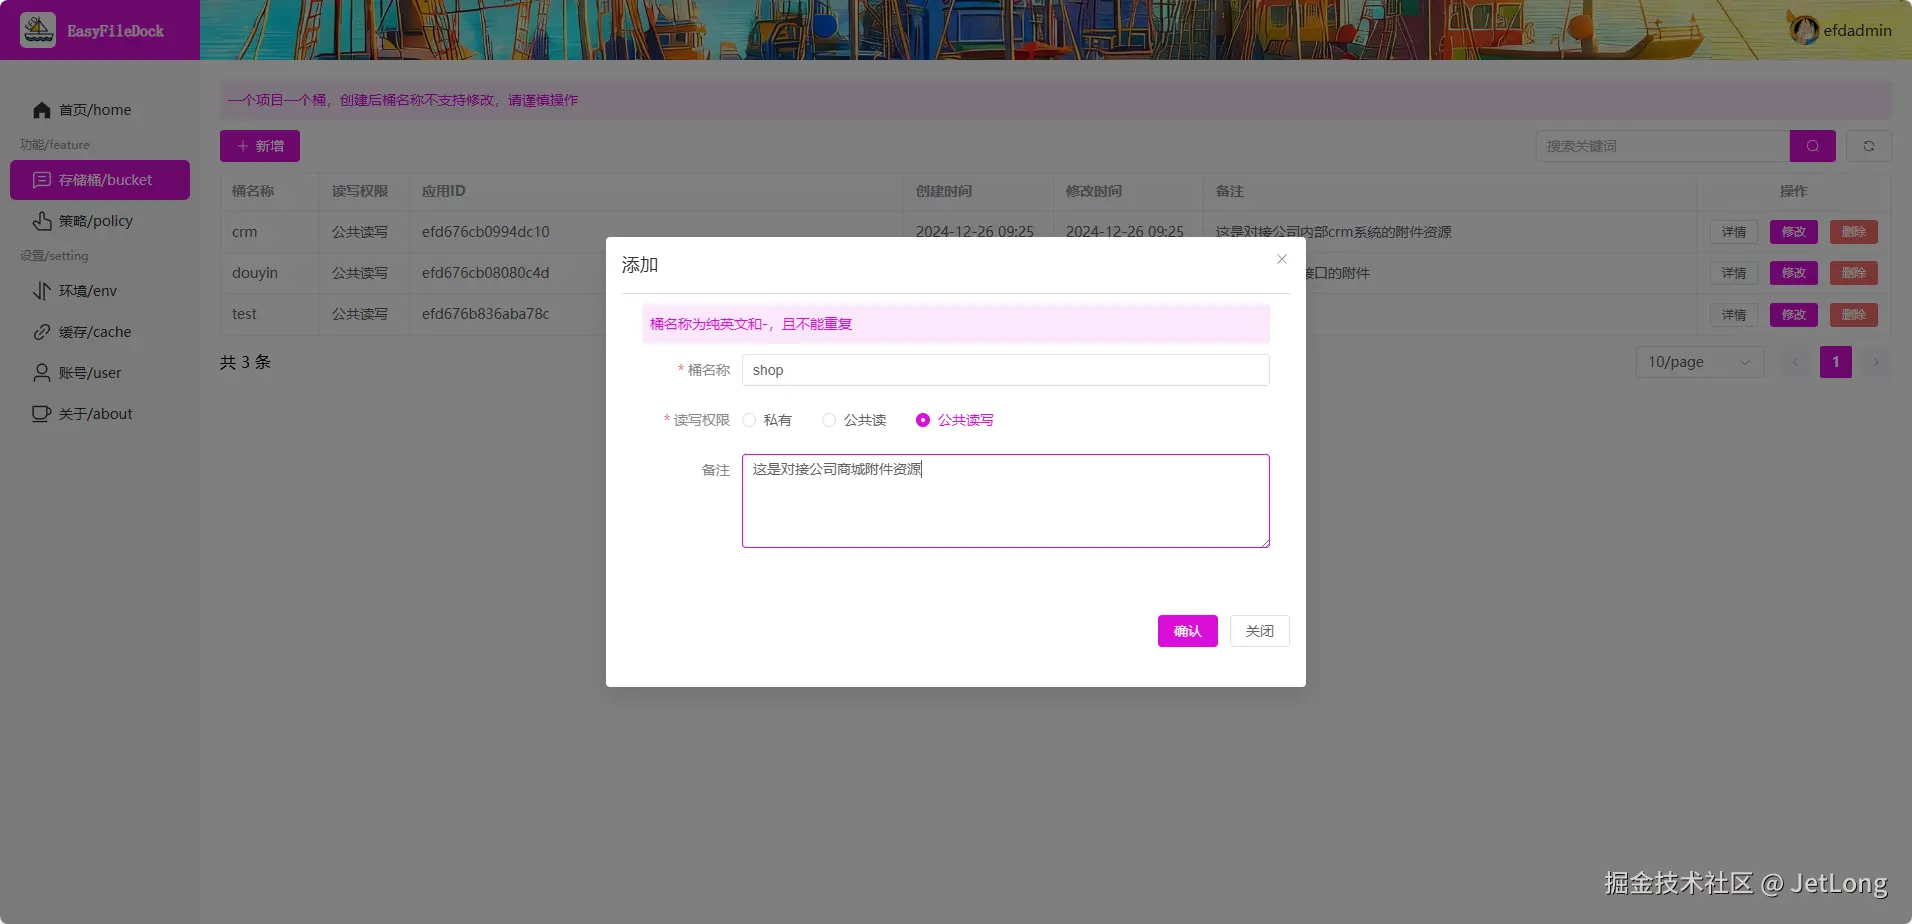Click the cache link icon
This screenshot has width=1912, height=924.
click(x=42, y=332)
